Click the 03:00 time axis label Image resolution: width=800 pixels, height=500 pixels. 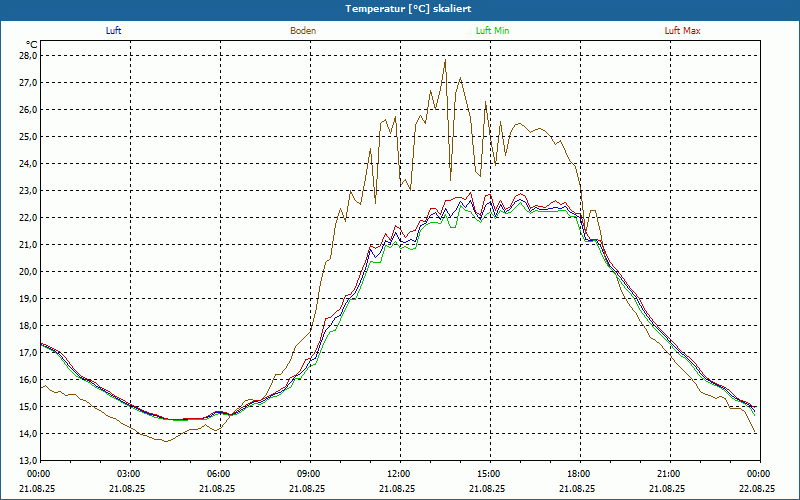pos(131,474)
